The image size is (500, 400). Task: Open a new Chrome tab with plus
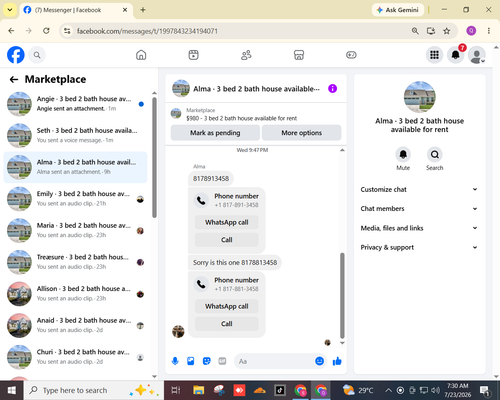click(x=143, y=10)
